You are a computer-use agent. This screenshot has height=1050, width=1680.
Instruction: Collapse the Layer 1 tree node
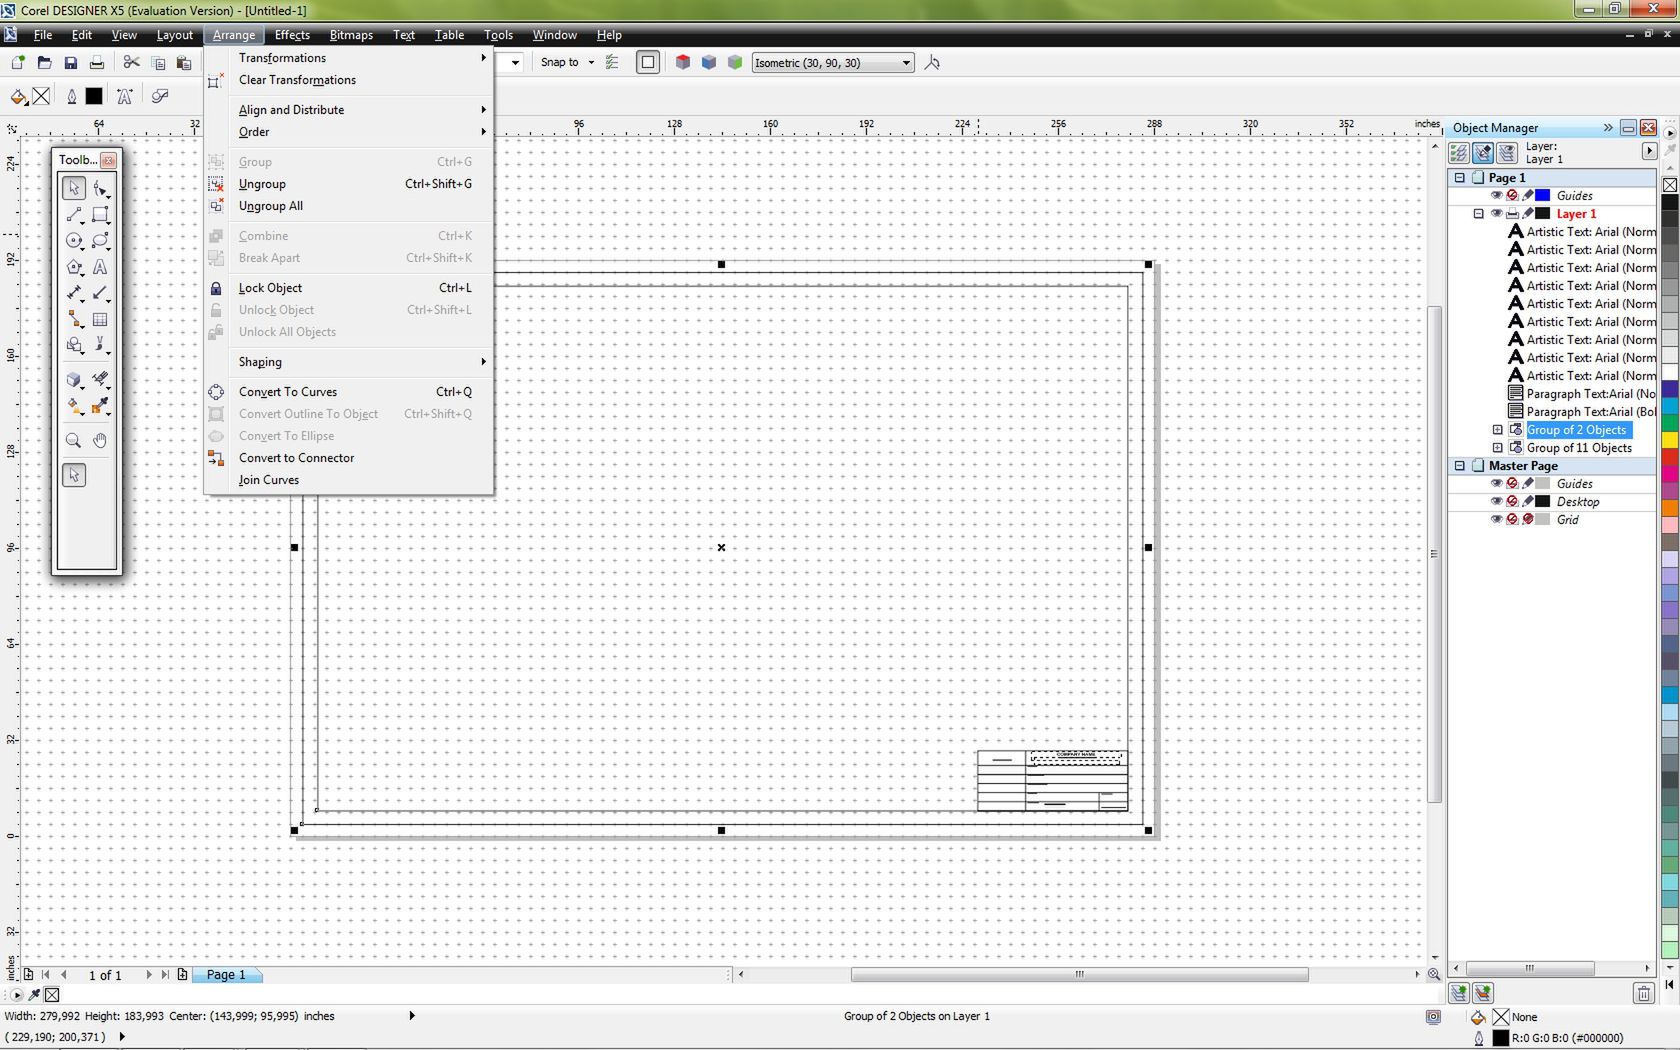1479,214
